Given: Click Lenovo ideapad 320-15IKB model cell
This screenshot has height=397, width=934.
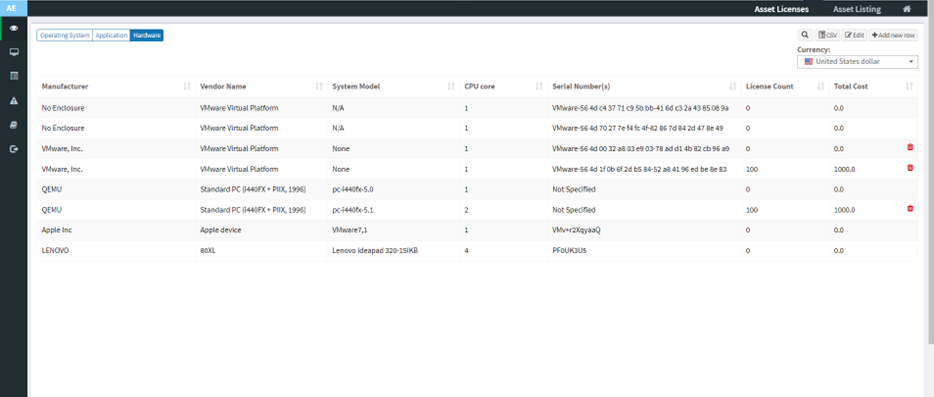Looking at the screenshot, I should click(393, 250).
